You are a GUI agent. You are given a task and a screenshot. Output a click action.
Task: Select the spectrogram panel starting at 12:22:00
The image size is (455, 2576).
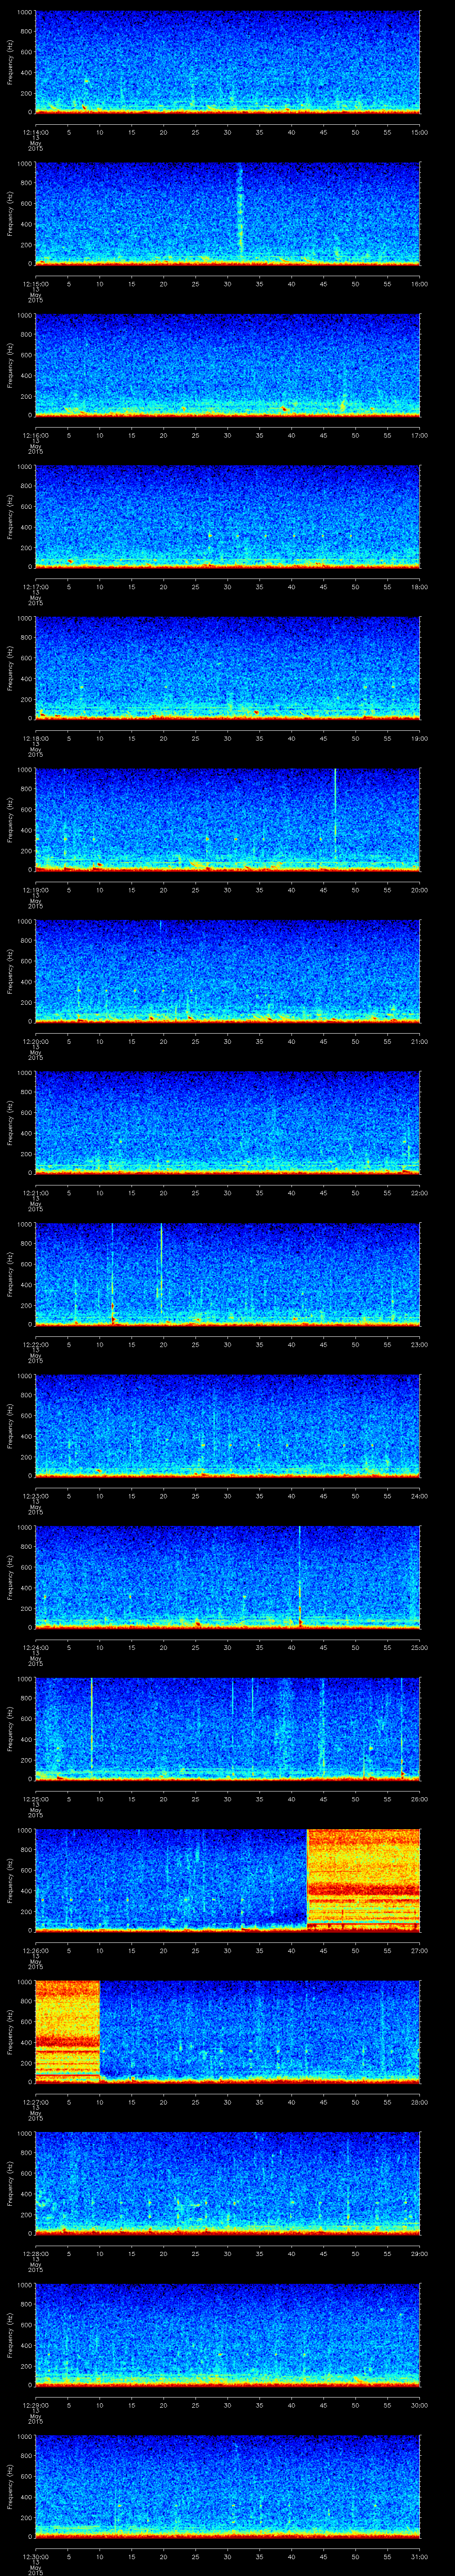pyautogui.click(x=227, y=1274)
